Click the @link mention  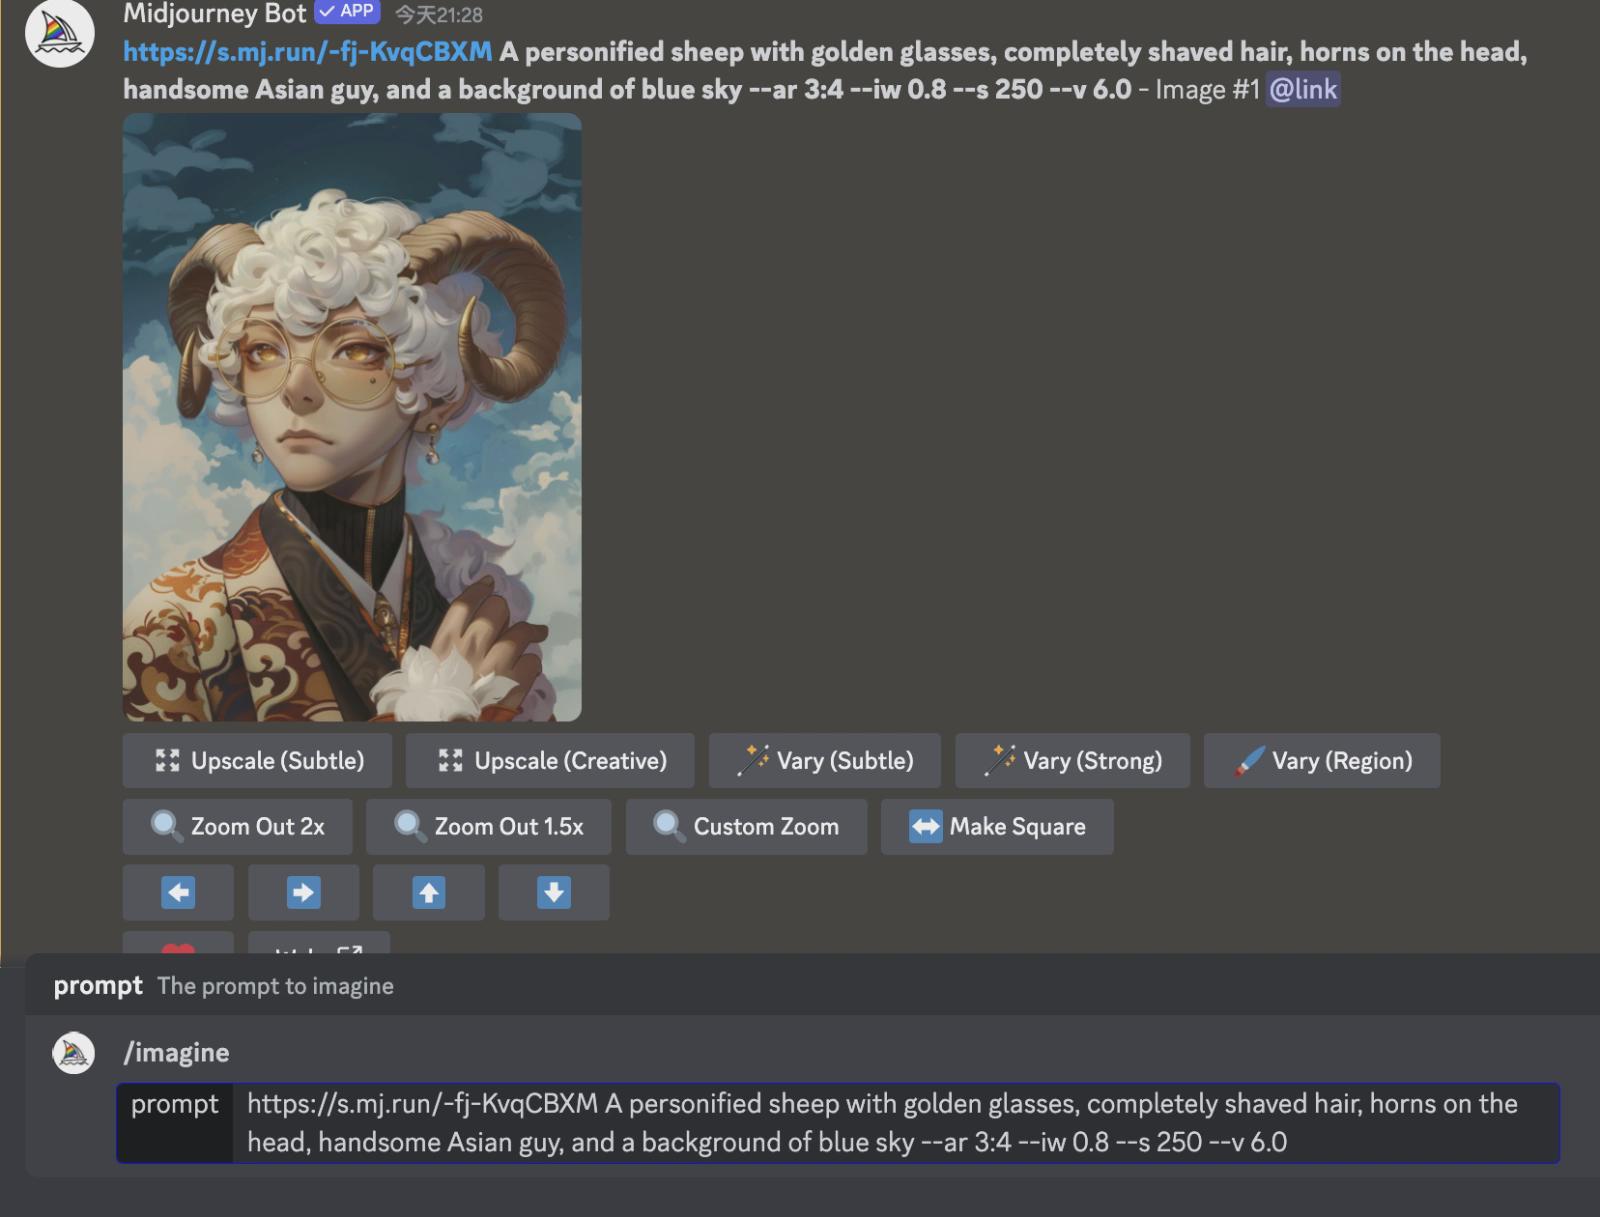[1302, 89]
